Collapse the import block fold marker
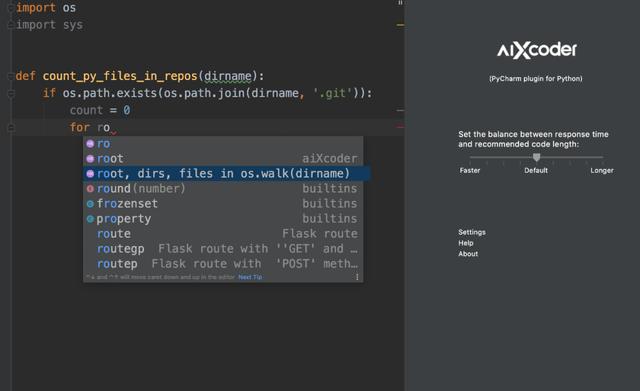This screenshot has width=640, height=391. pyautogui.click(x=11, y=8)
